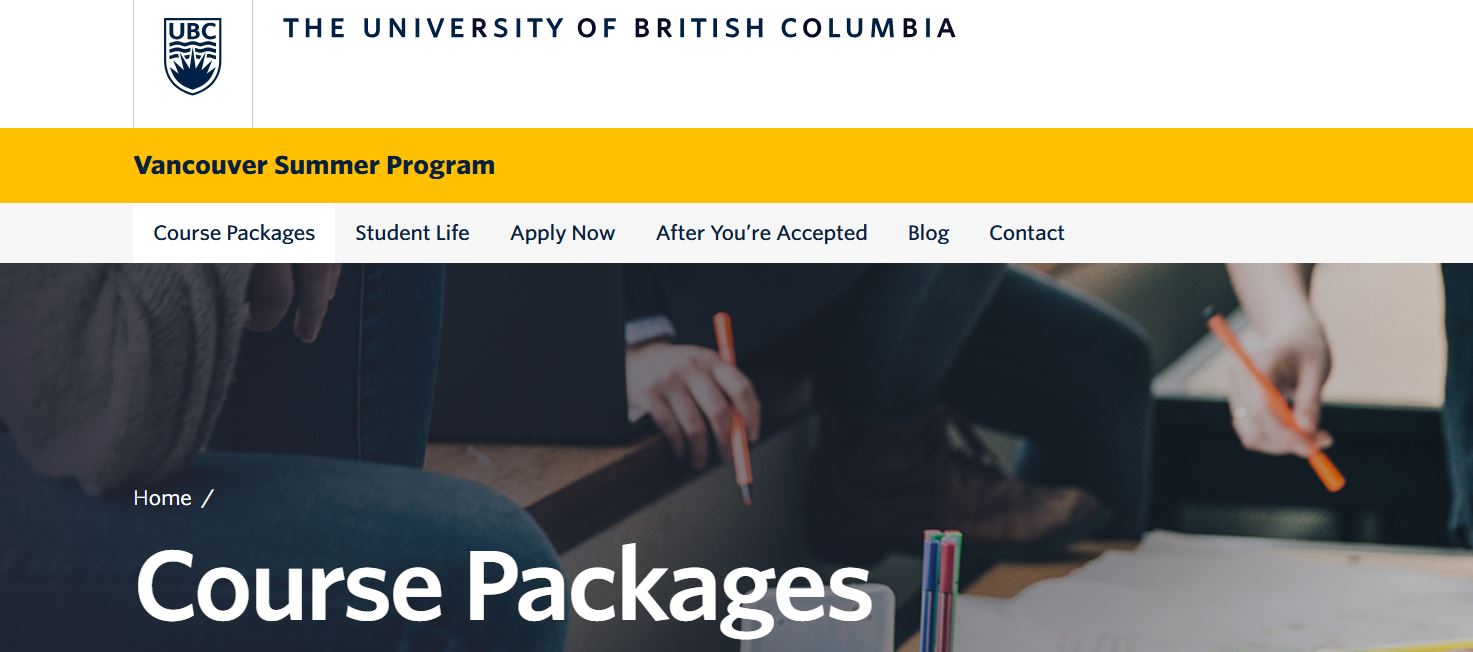Click empty yellow banner area beside program title
Image resolution: width=1473 pixels, height=652 pixels.
point(980,165)
